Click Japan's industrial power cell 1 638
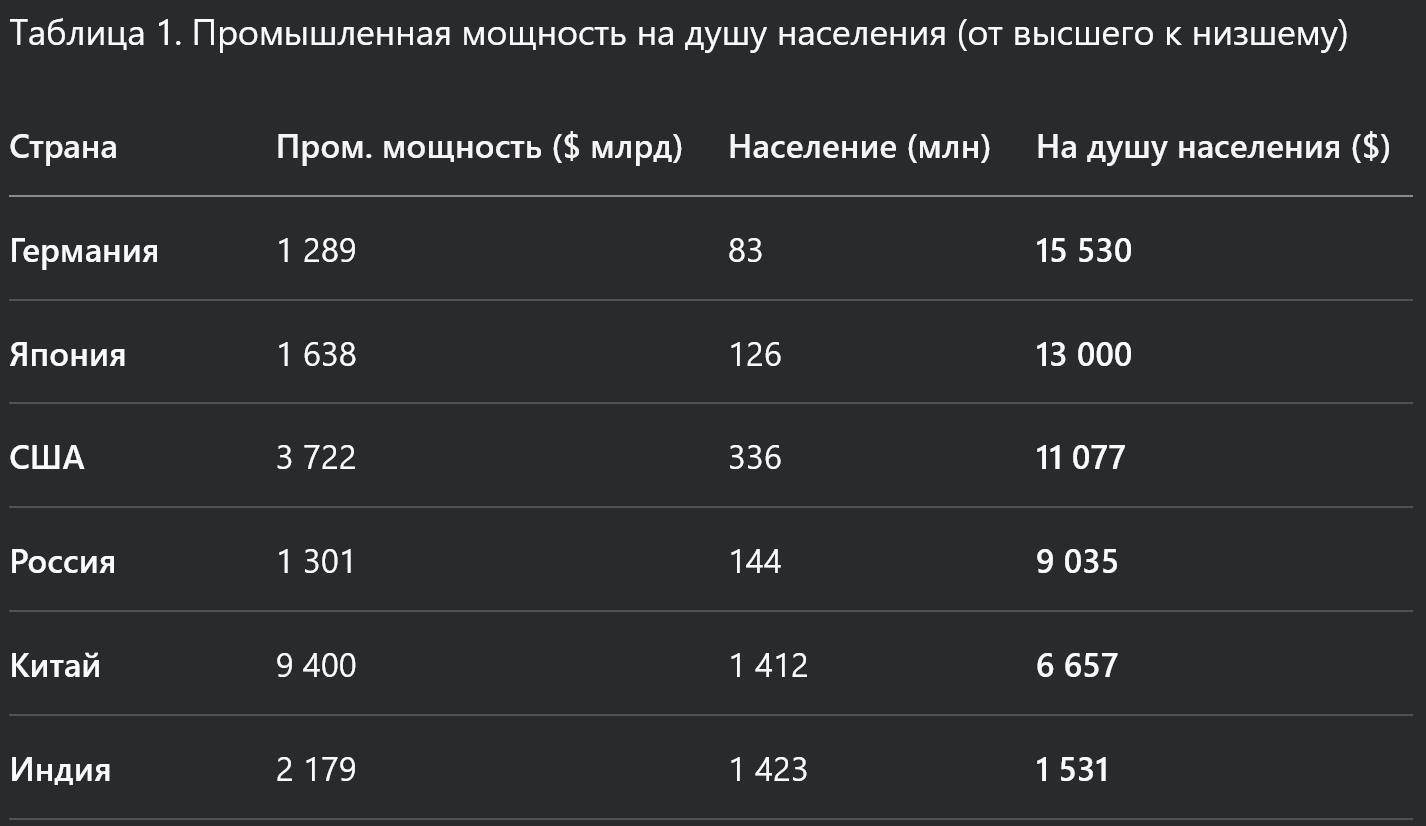The height and width of the screenshot is (826, 1426). coord(316,354)
